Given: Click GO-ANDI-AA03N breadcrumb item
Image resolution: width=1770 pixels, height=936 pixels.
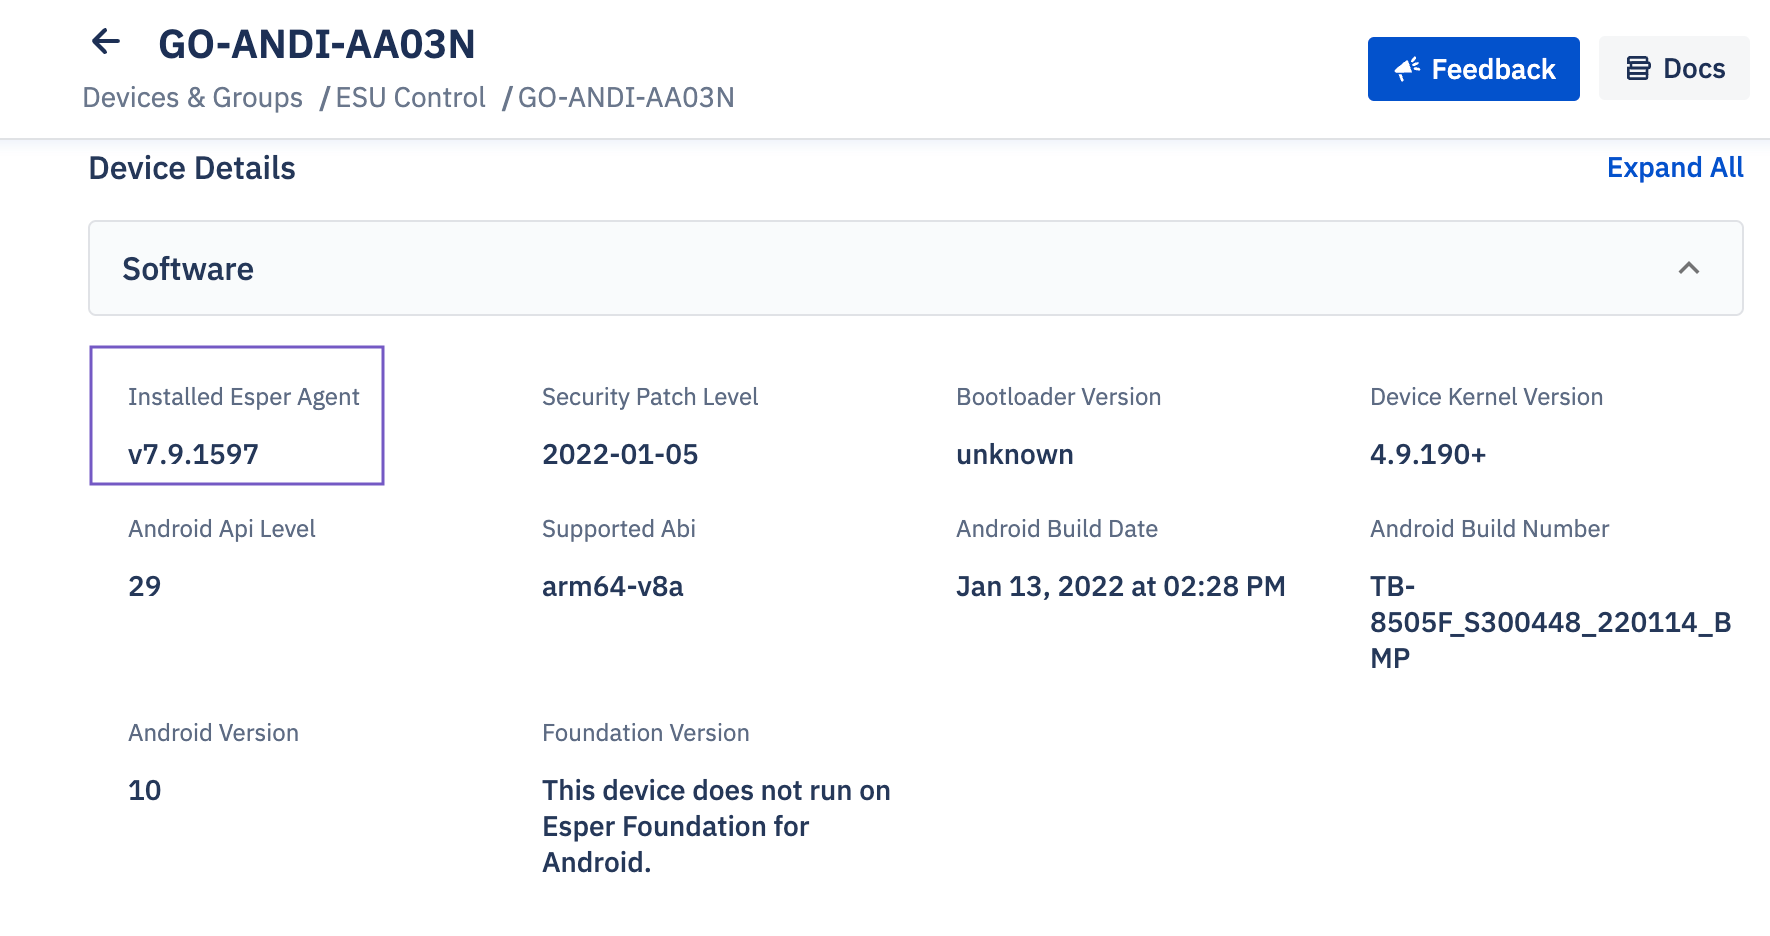Looking at the screenshot, I should 626,98.
